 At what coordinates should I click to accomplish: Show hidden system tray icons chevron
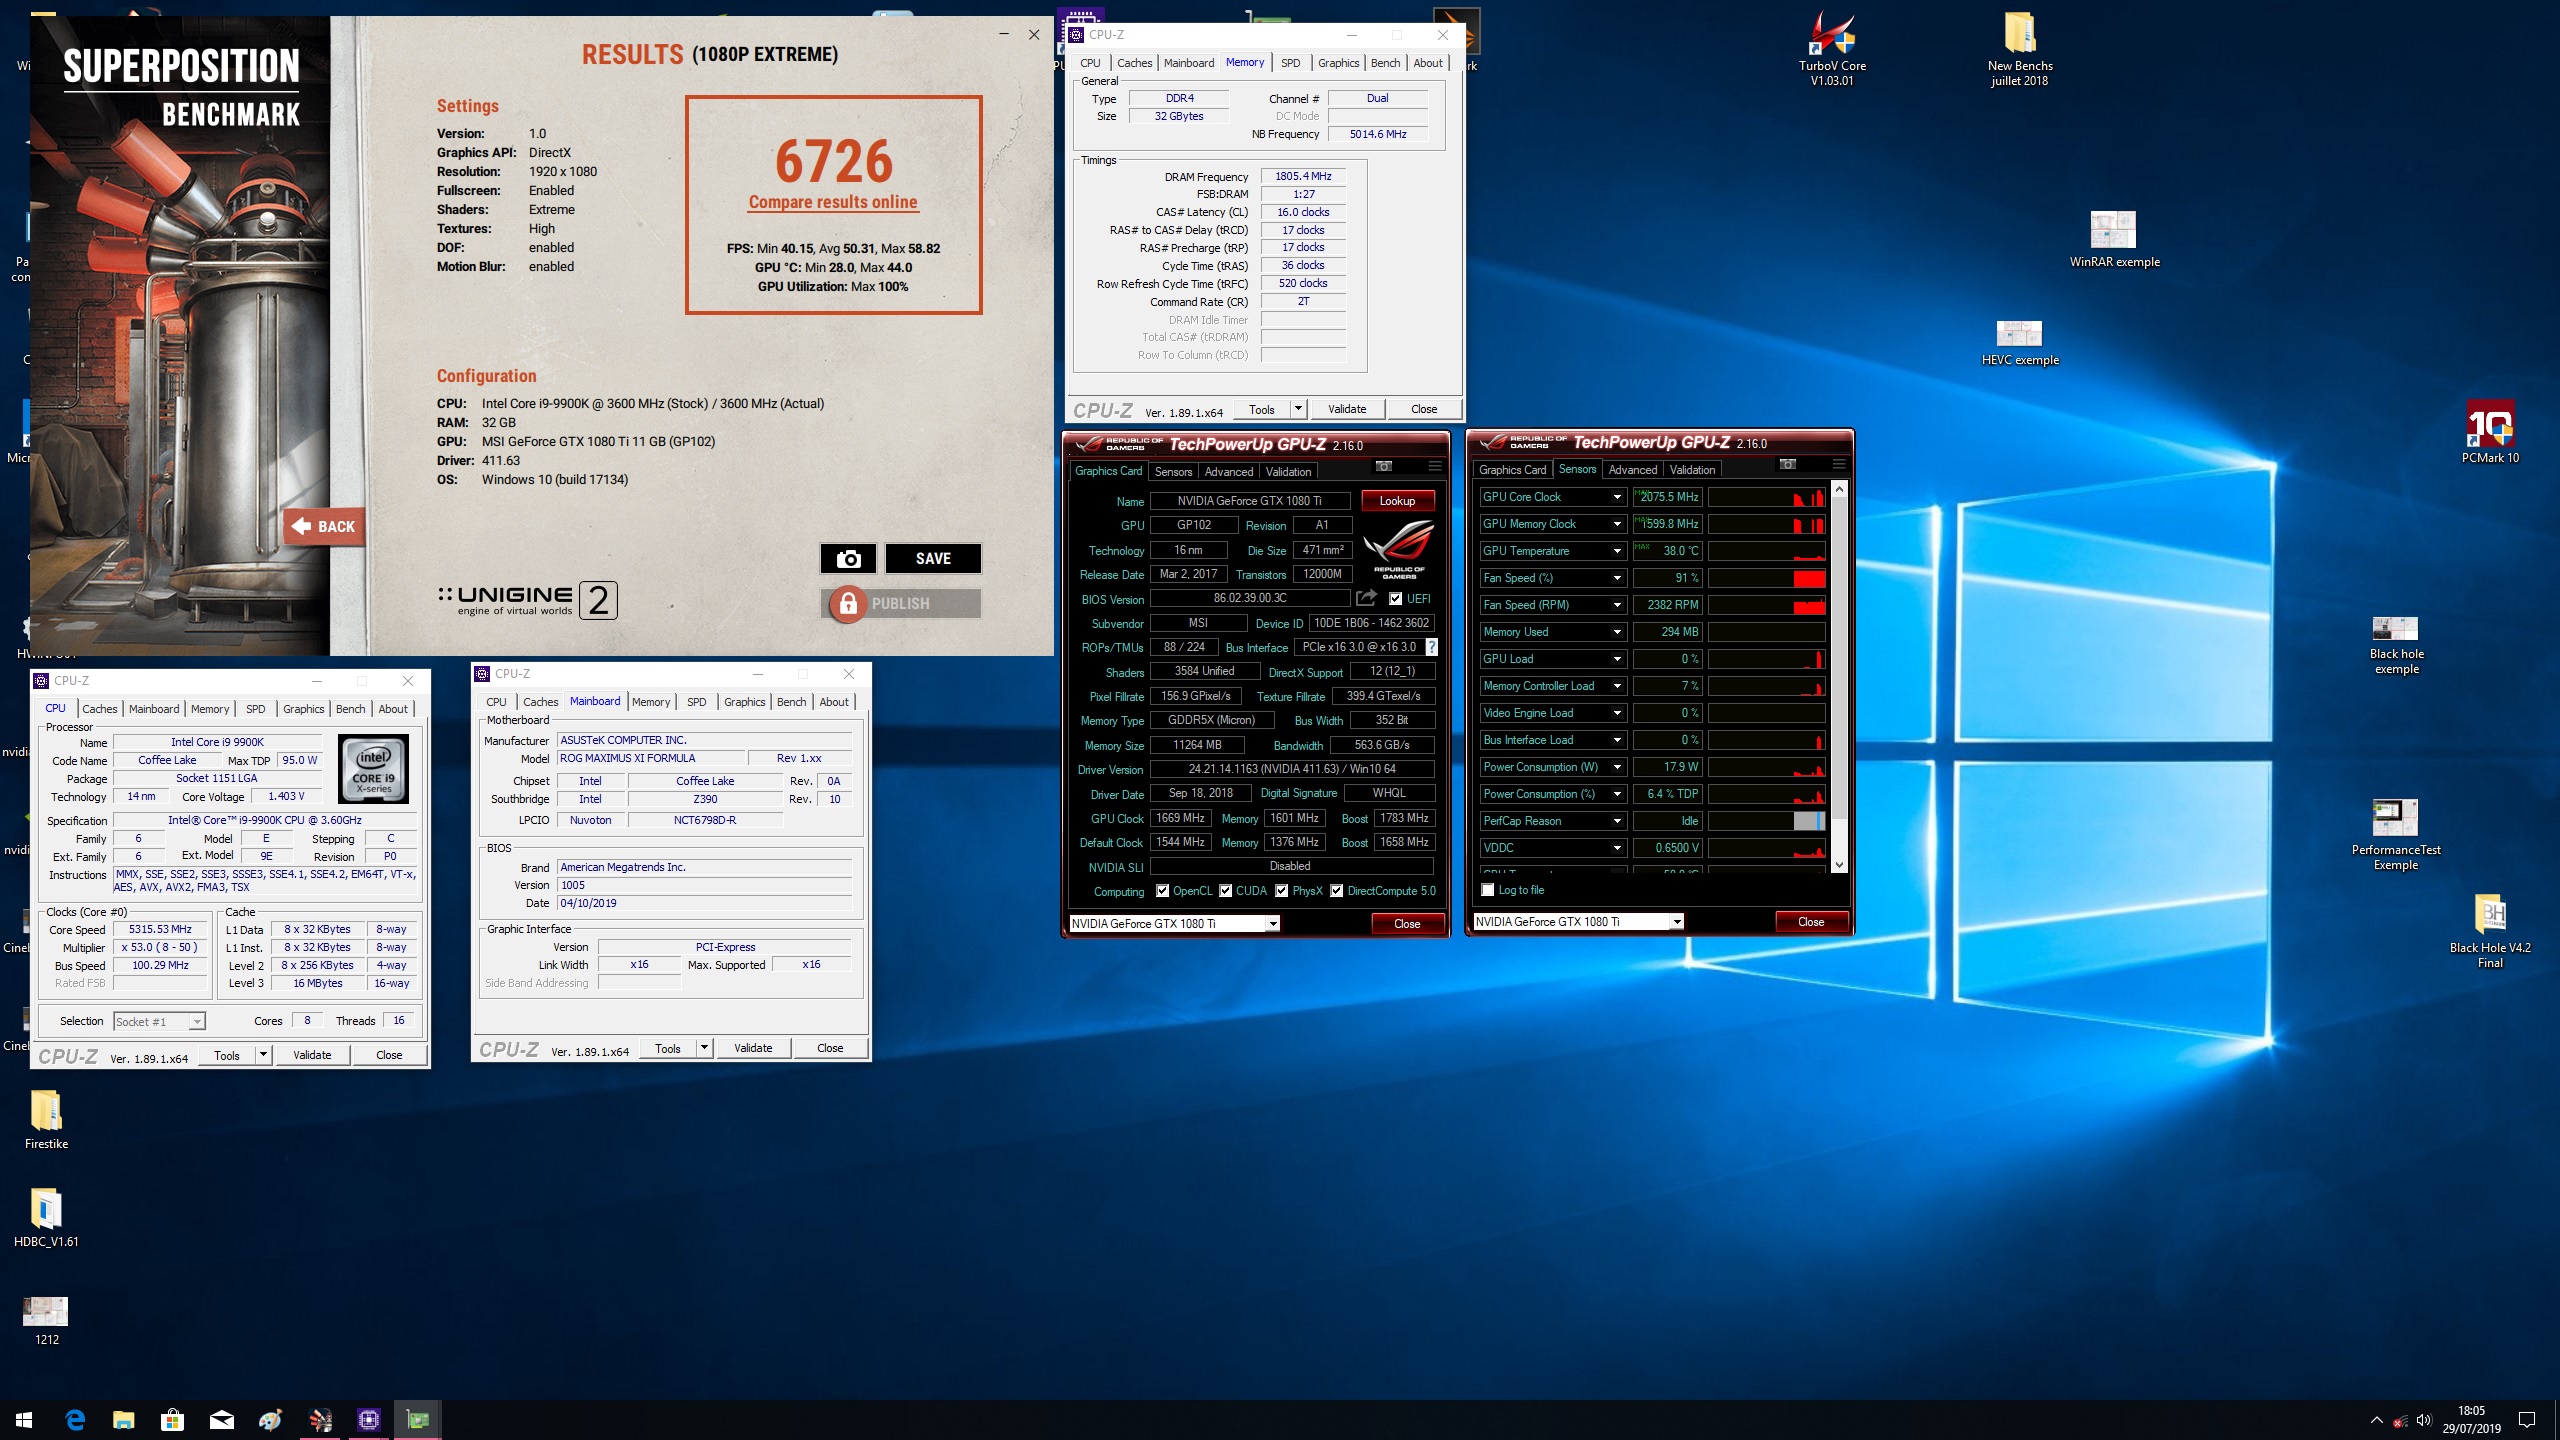pos(2376,1420)
